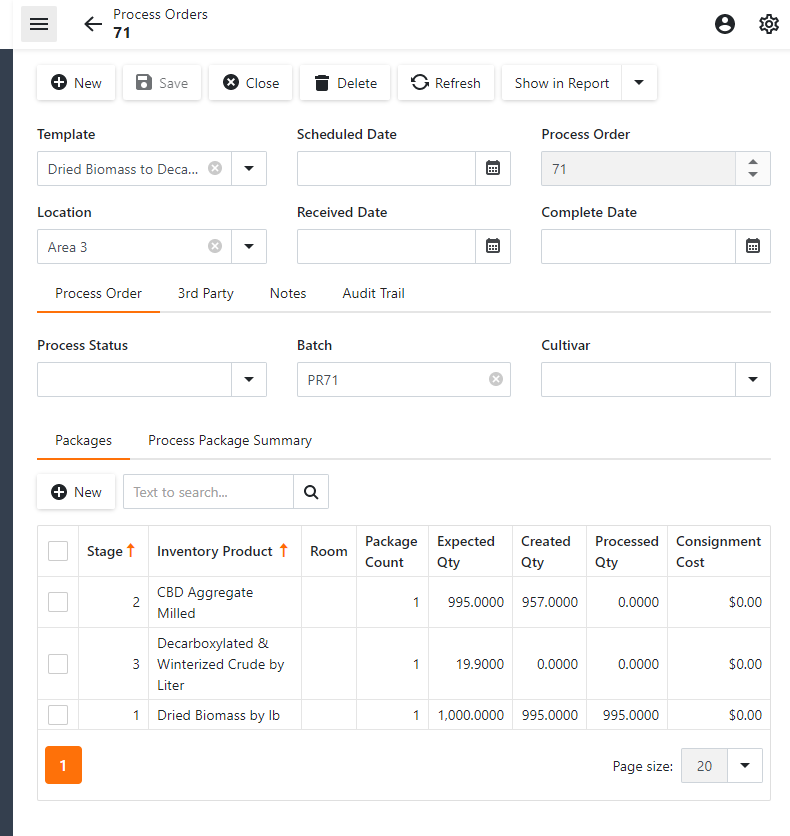790x836 pixels.
Task: Toggle the select-all checkbox in table header
Action: point(58,551)
